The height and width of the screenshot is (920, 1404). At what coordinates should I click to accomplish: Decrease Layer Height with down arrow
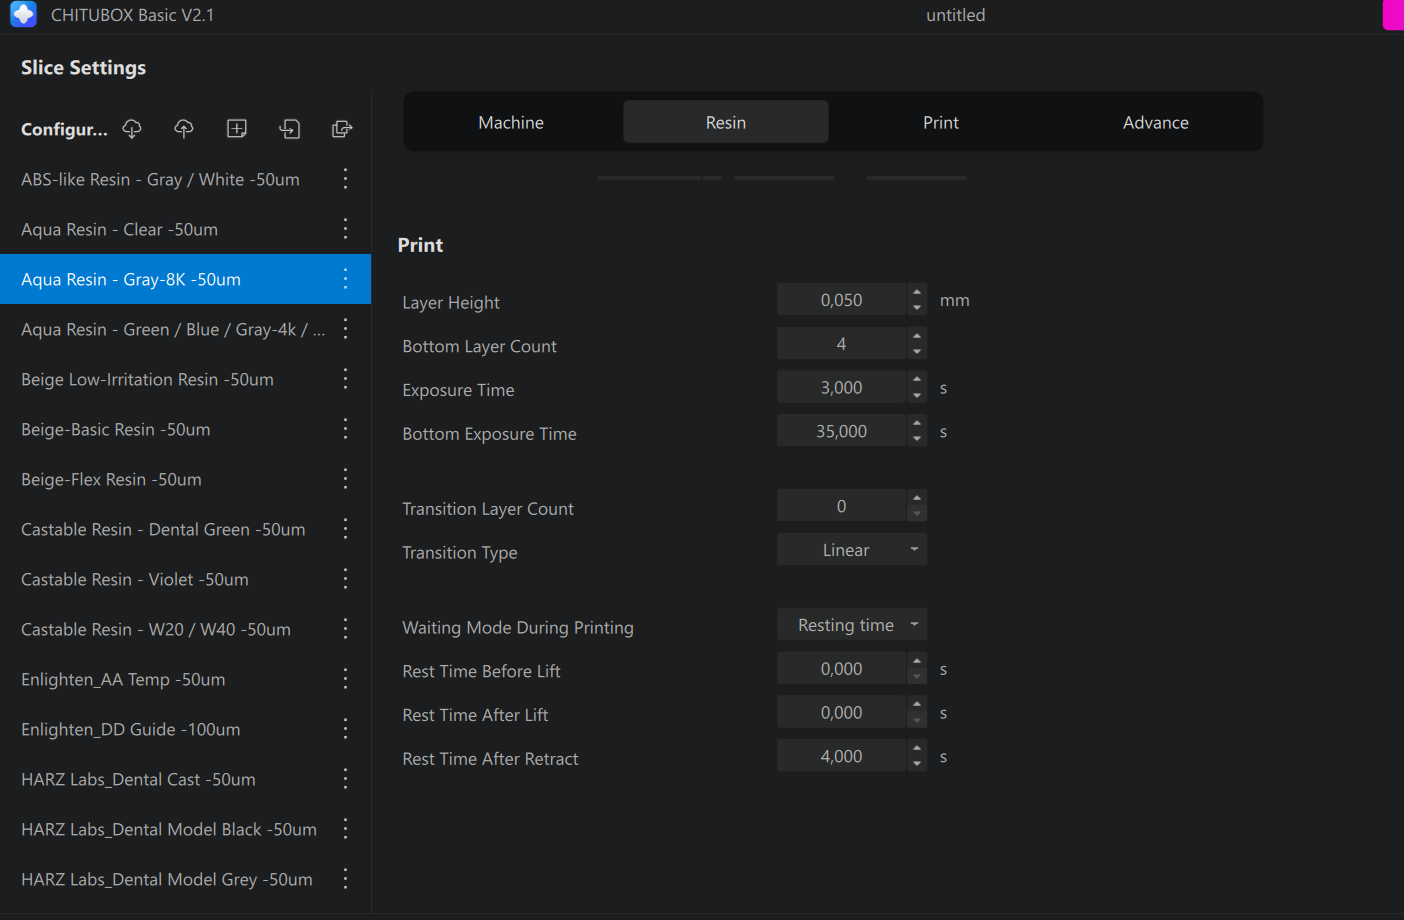(x=917, y=308)
